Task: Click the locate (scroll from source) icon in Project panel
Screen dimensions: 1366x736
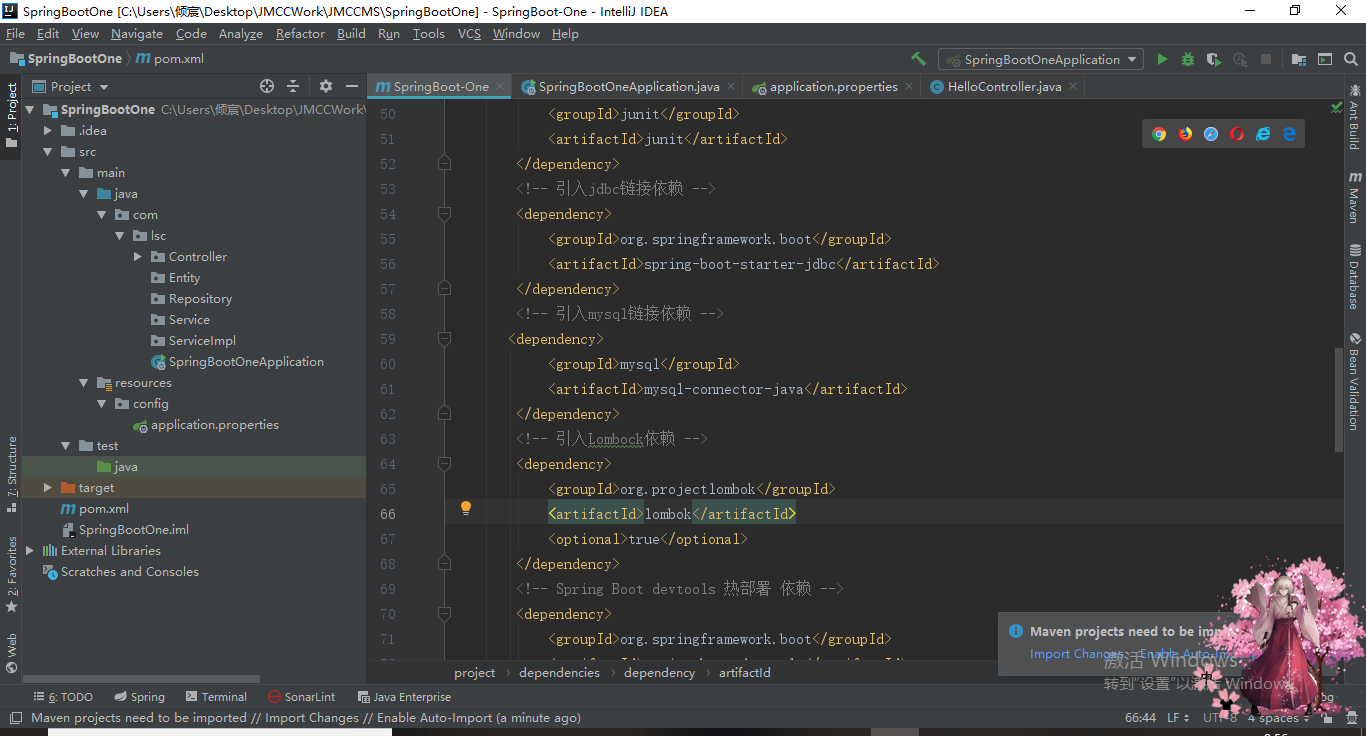Action: pyautogui.click(x=267, y=86)
